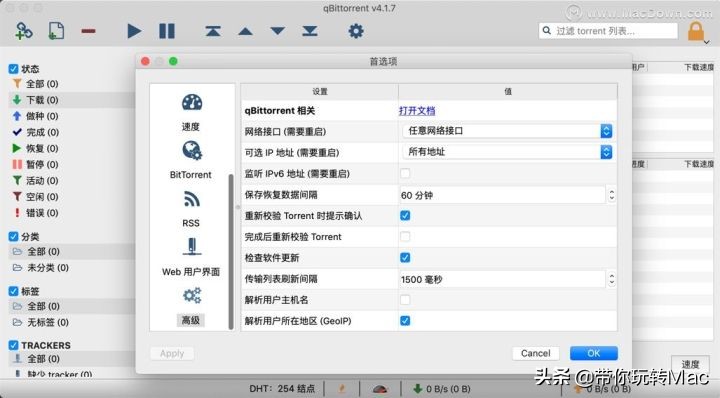Click the resume play toolbar icon

pyautogui.click(x=134, y=31)
